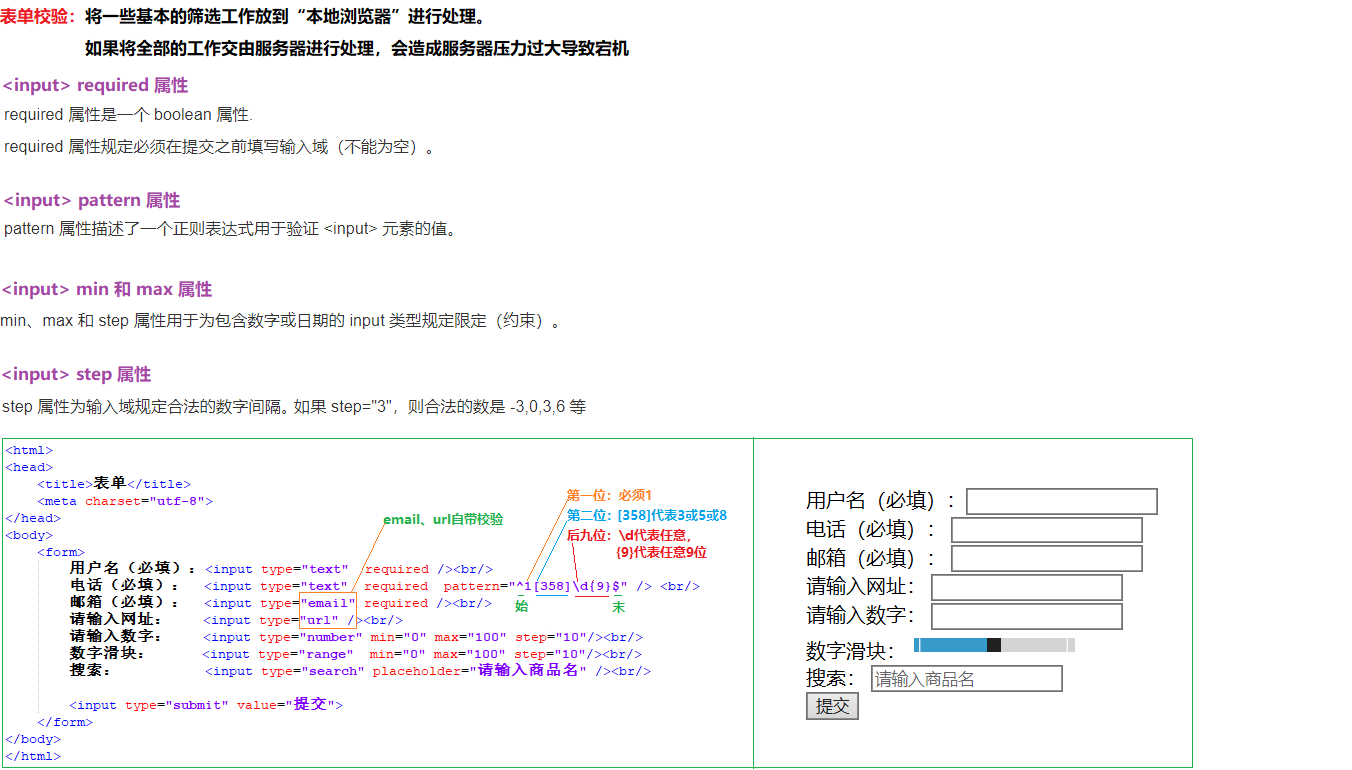Click the red 表单校验 title text
Image resolution: width=1352 pixels, height=770 pixels.
tap(38, 17)
